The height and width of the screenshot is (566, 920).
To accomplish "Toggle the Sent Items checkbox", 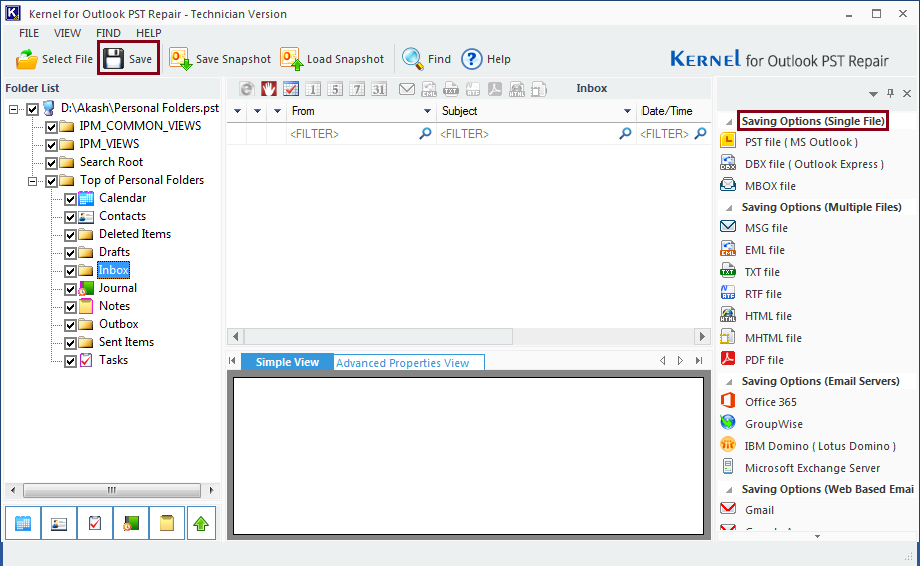I will (70, 343).
